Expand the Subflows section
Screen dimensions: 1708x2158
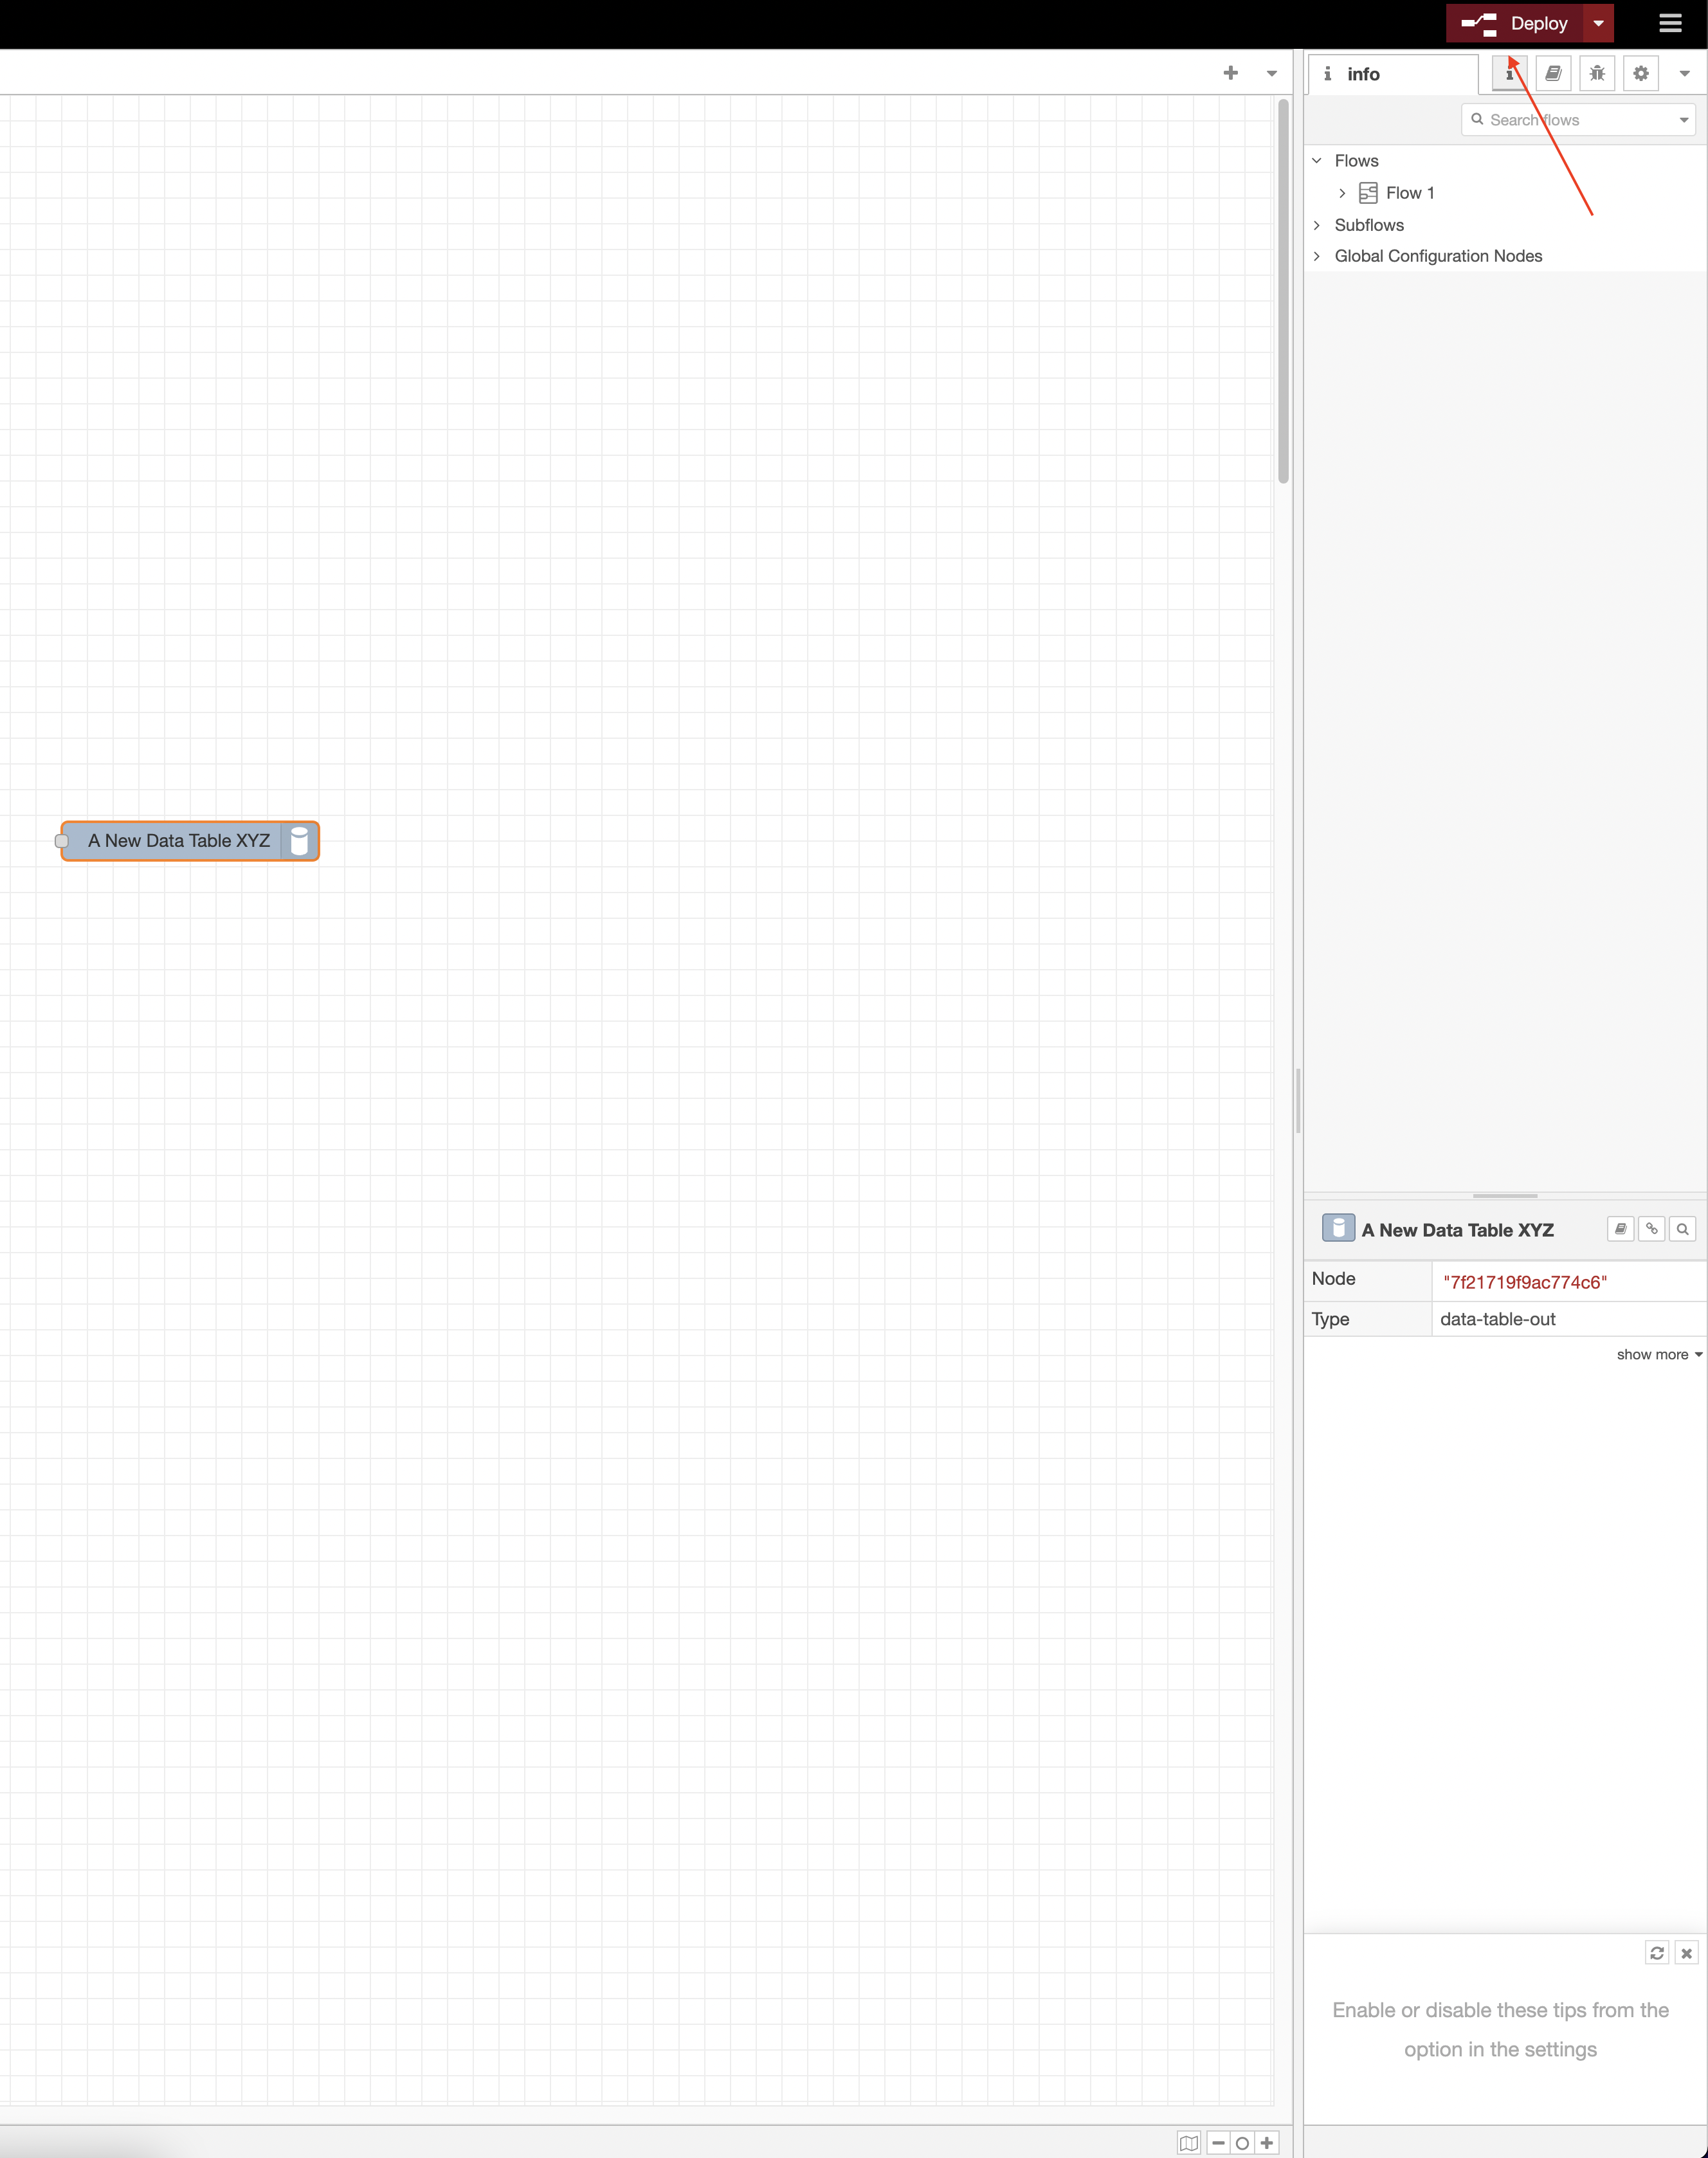point(1317,225)
